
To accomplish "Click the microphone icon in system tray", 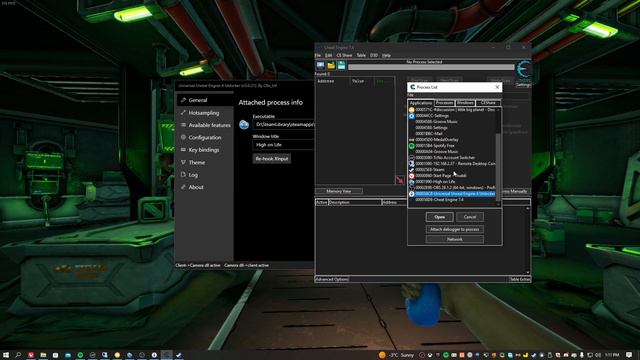I will click(582, 355).
